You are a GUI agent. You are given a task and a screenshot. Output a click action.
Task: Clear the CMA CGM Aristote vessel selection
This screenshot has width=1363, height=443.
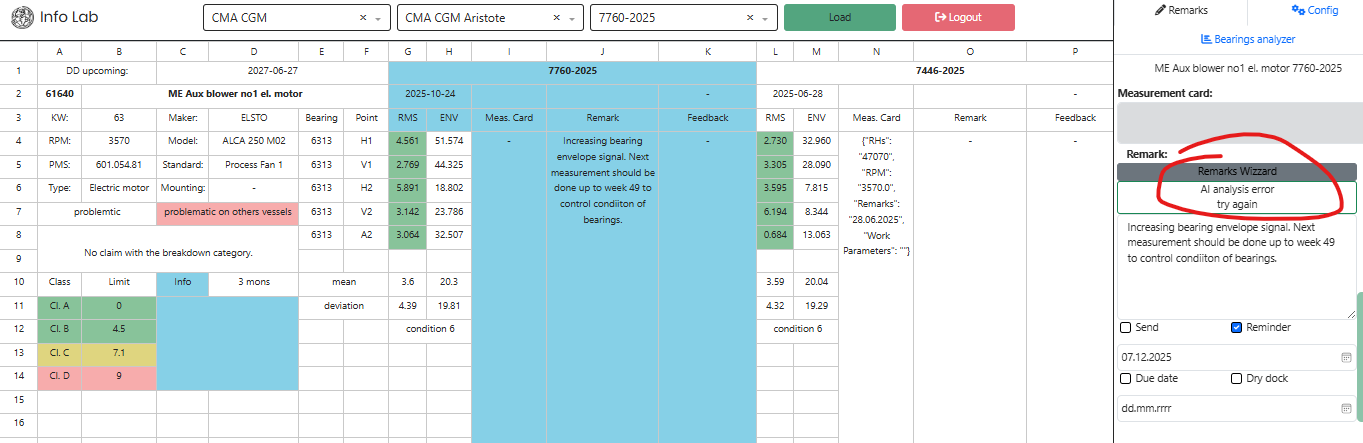click(557, 18)
